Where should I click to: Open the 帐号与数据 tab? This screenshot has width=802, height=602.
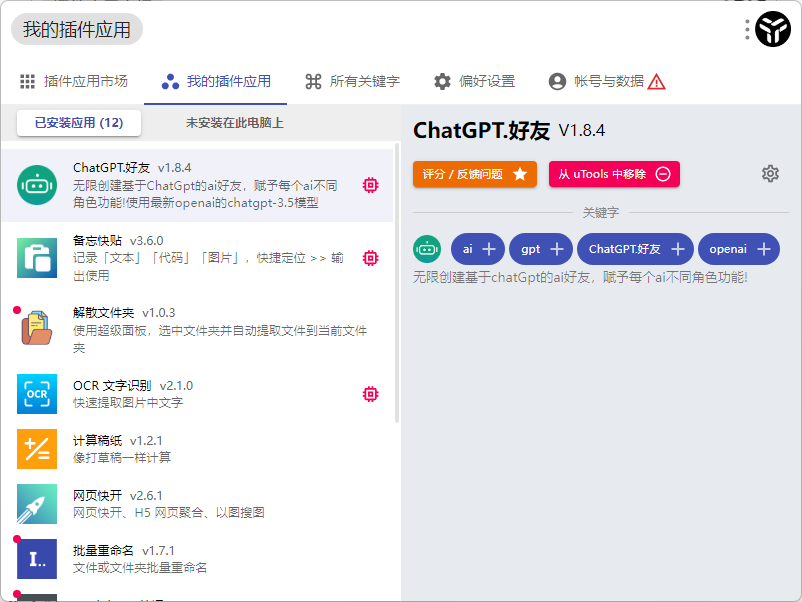pyautogui.click(x=606, y=81)
